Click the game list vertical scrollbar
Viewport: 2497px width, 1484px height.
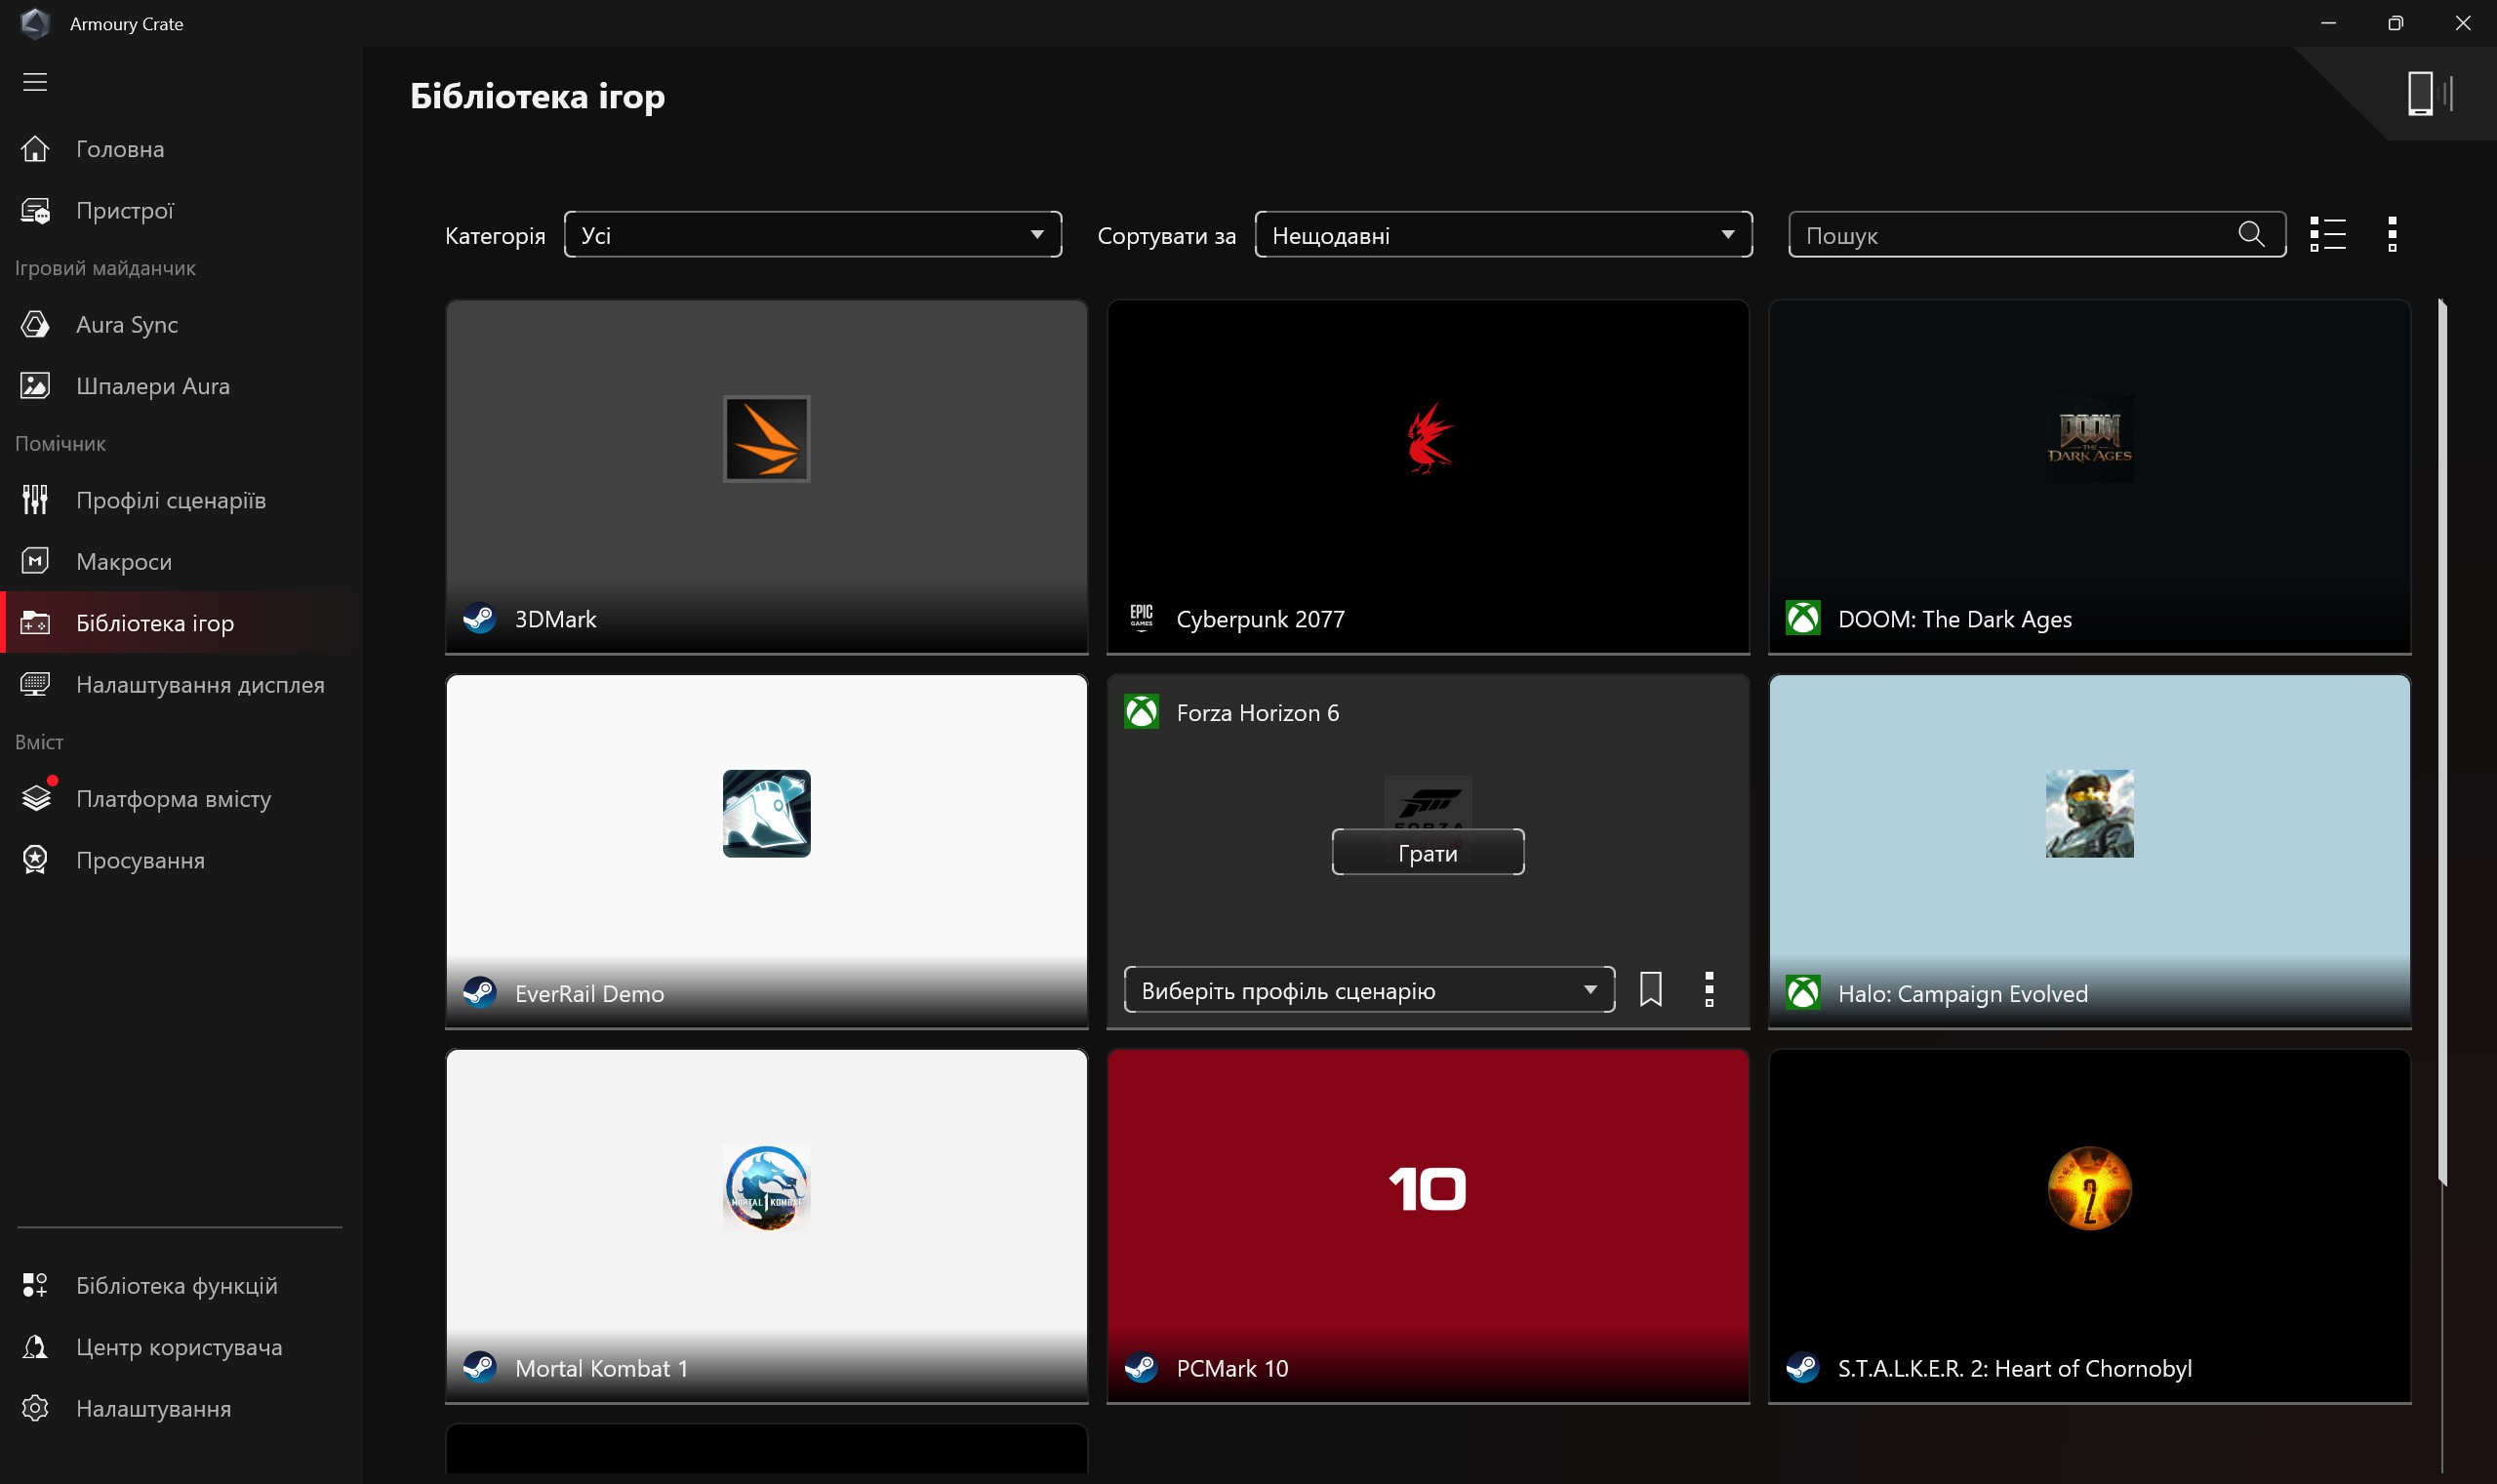click(2441, 740)
